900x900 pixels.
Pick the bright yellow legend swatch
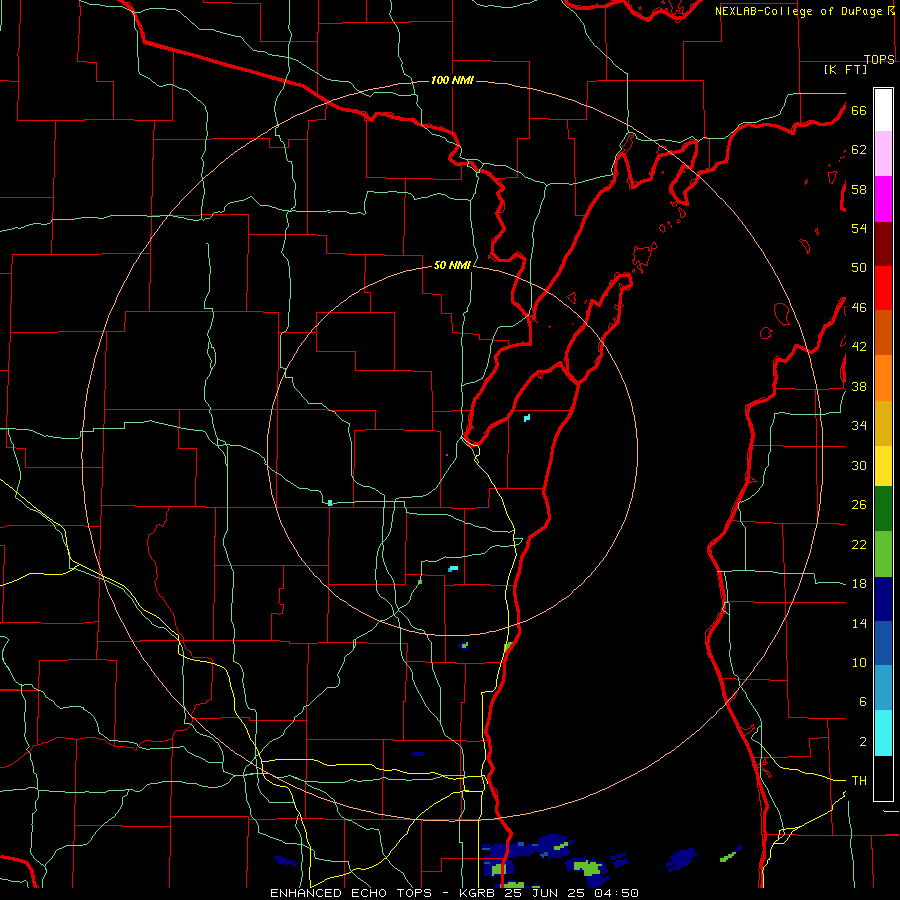[883, 466]
